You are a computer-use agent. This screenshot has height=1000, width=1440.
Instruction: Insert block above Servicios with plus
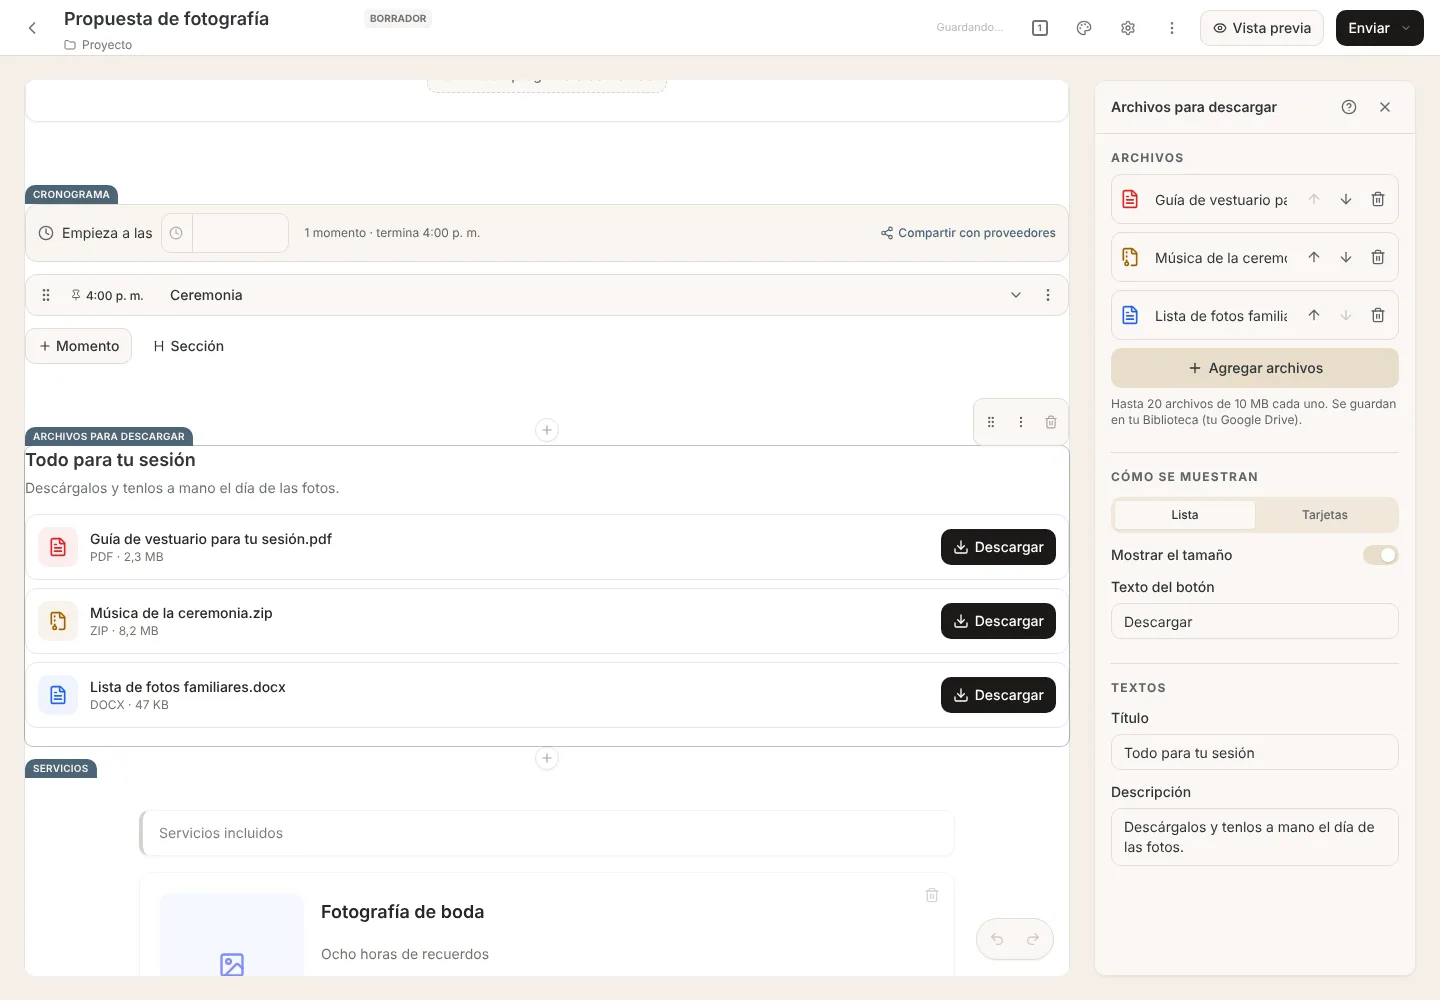point(547,758)
